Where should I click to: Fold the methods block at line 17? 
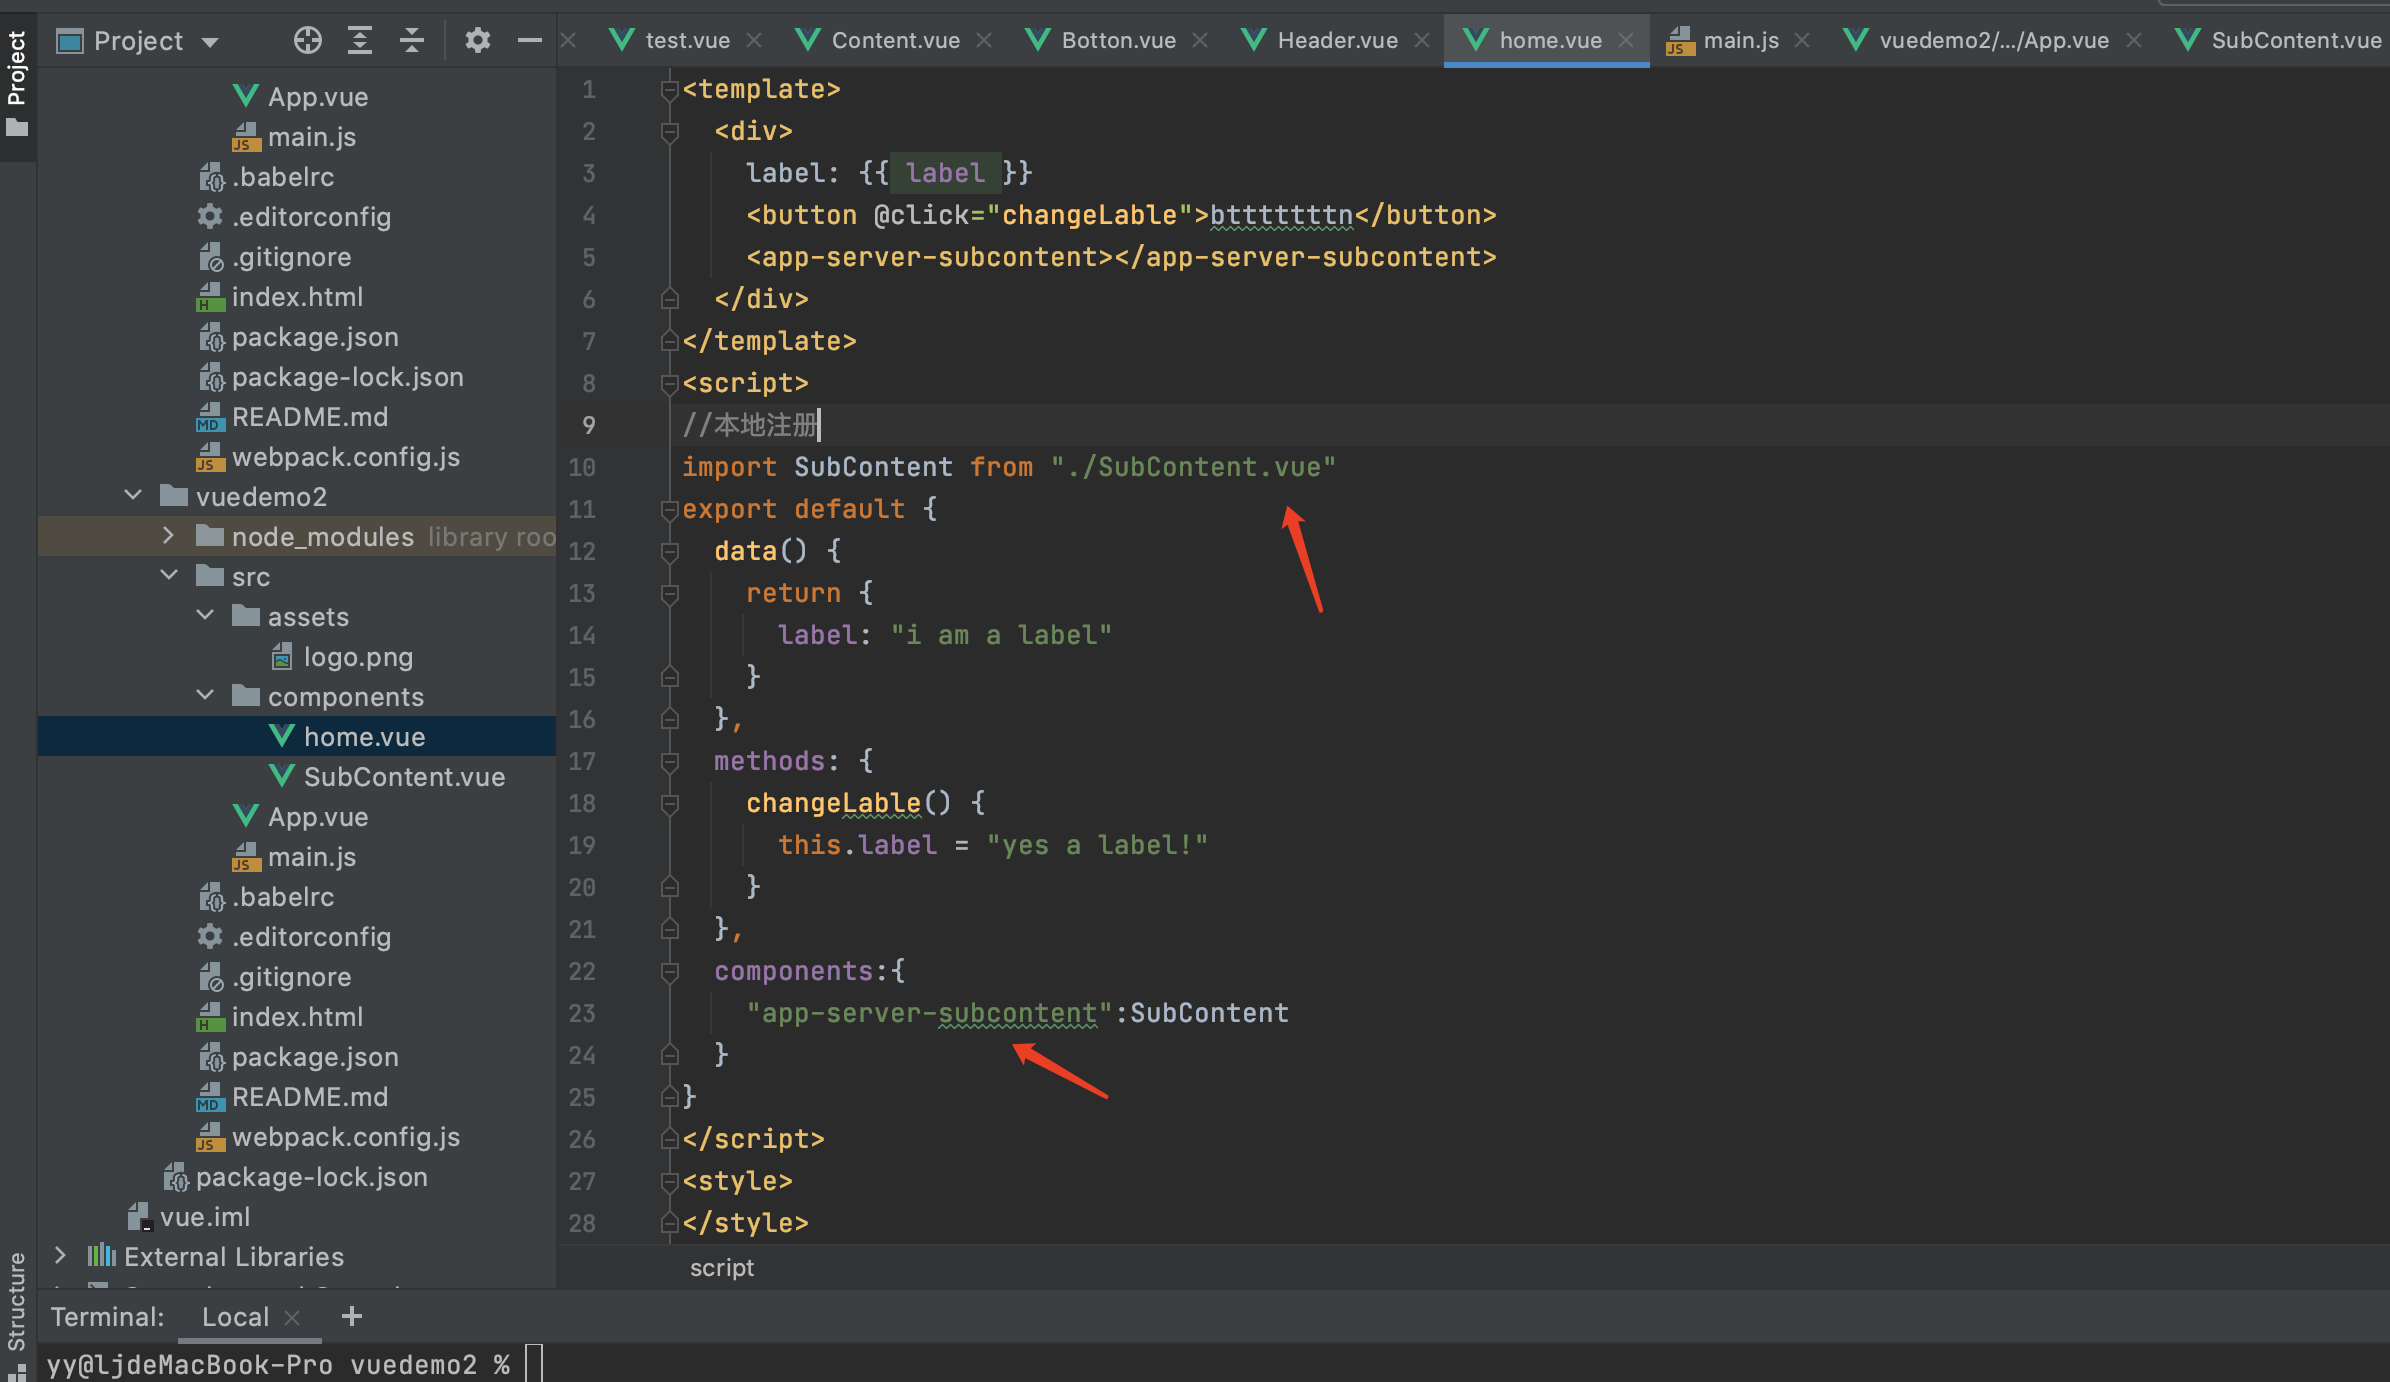click(669, 762)
